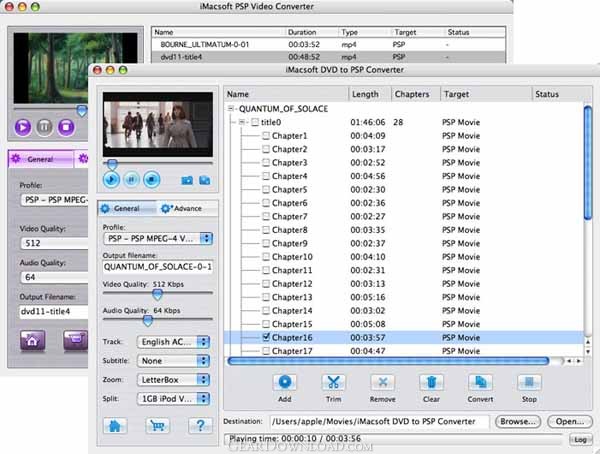The height and width of the screenshot is (454, 600).
Task: Click the Trim scissors icon
Action: pyautogui.click(x=333, y=382)
